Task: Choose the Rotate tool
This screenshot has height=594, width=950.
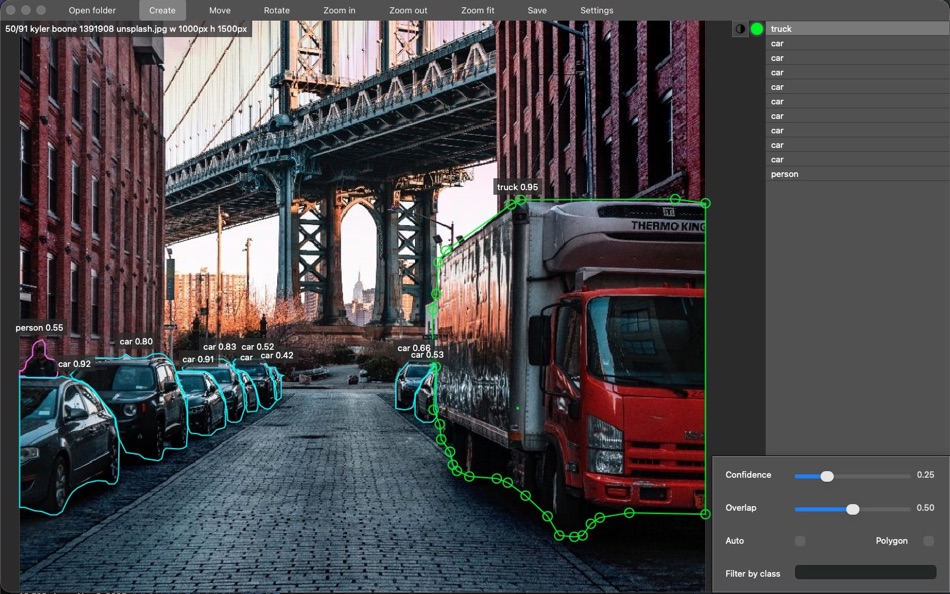Action: (276, 10)
